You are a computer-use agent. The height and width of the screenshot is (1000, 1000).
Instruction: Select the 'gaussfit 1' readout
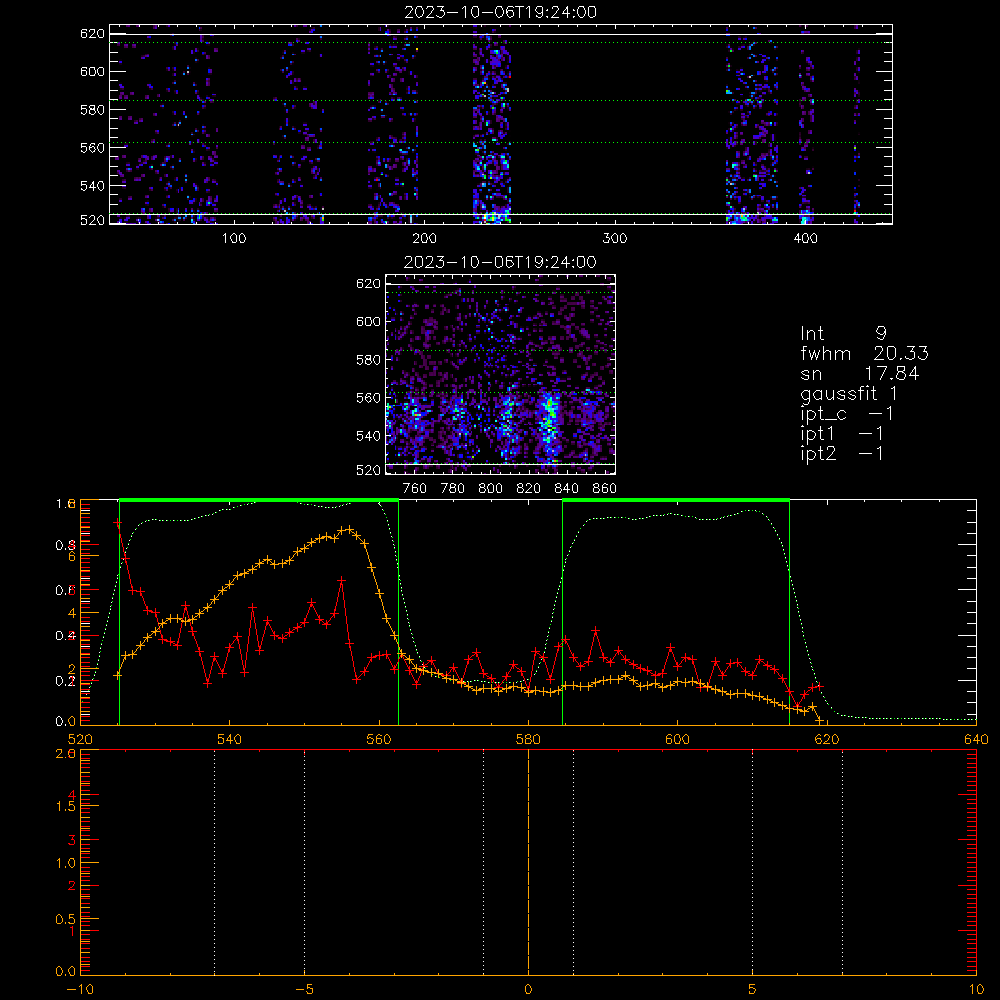pos(849,393)
